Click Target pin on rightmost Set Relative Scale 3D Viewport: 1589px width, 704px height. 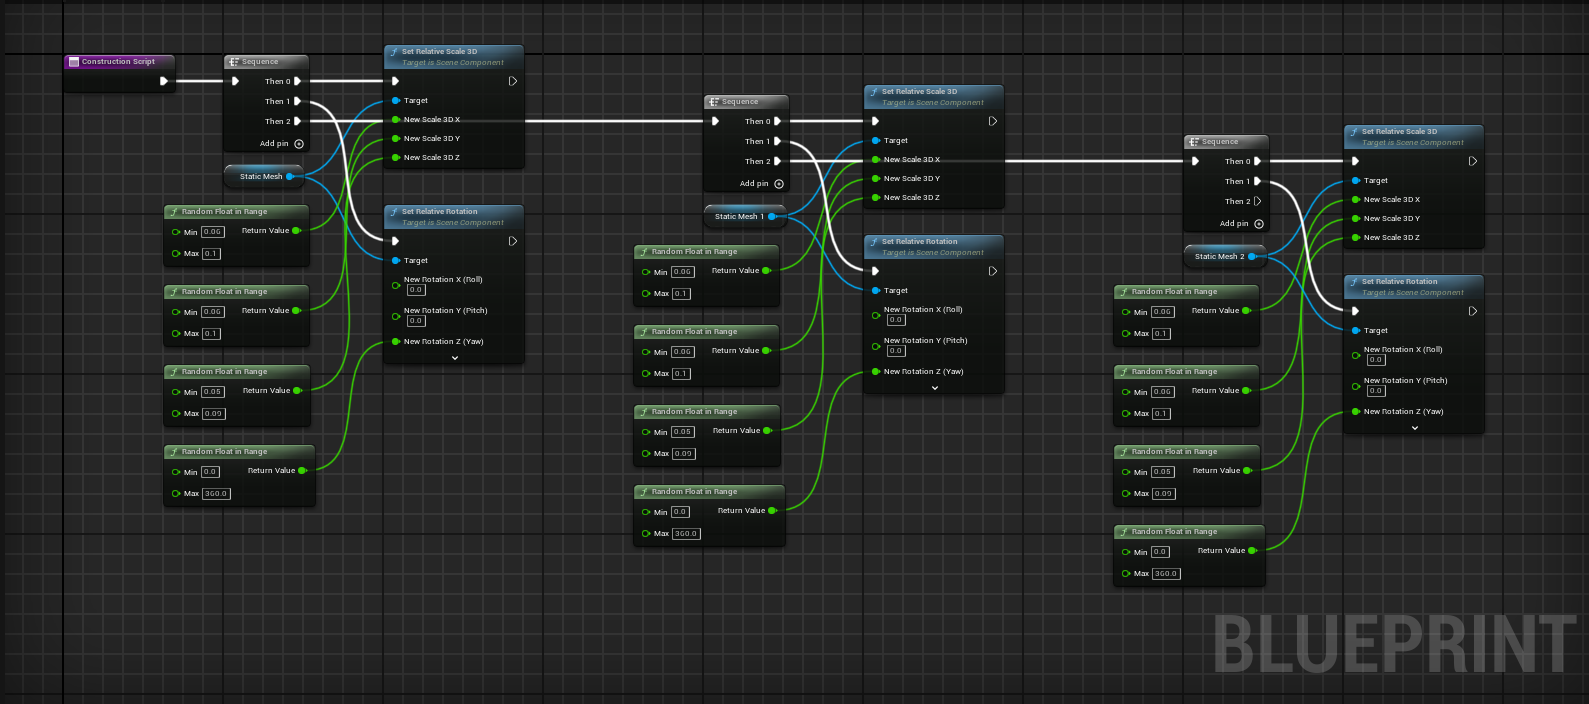pos(1356,181)
